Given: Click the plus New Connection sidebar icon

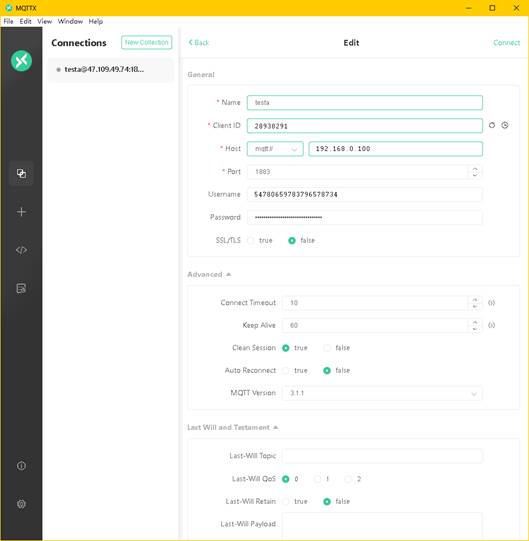Looking at the screenshot, I should pos(21,212).
